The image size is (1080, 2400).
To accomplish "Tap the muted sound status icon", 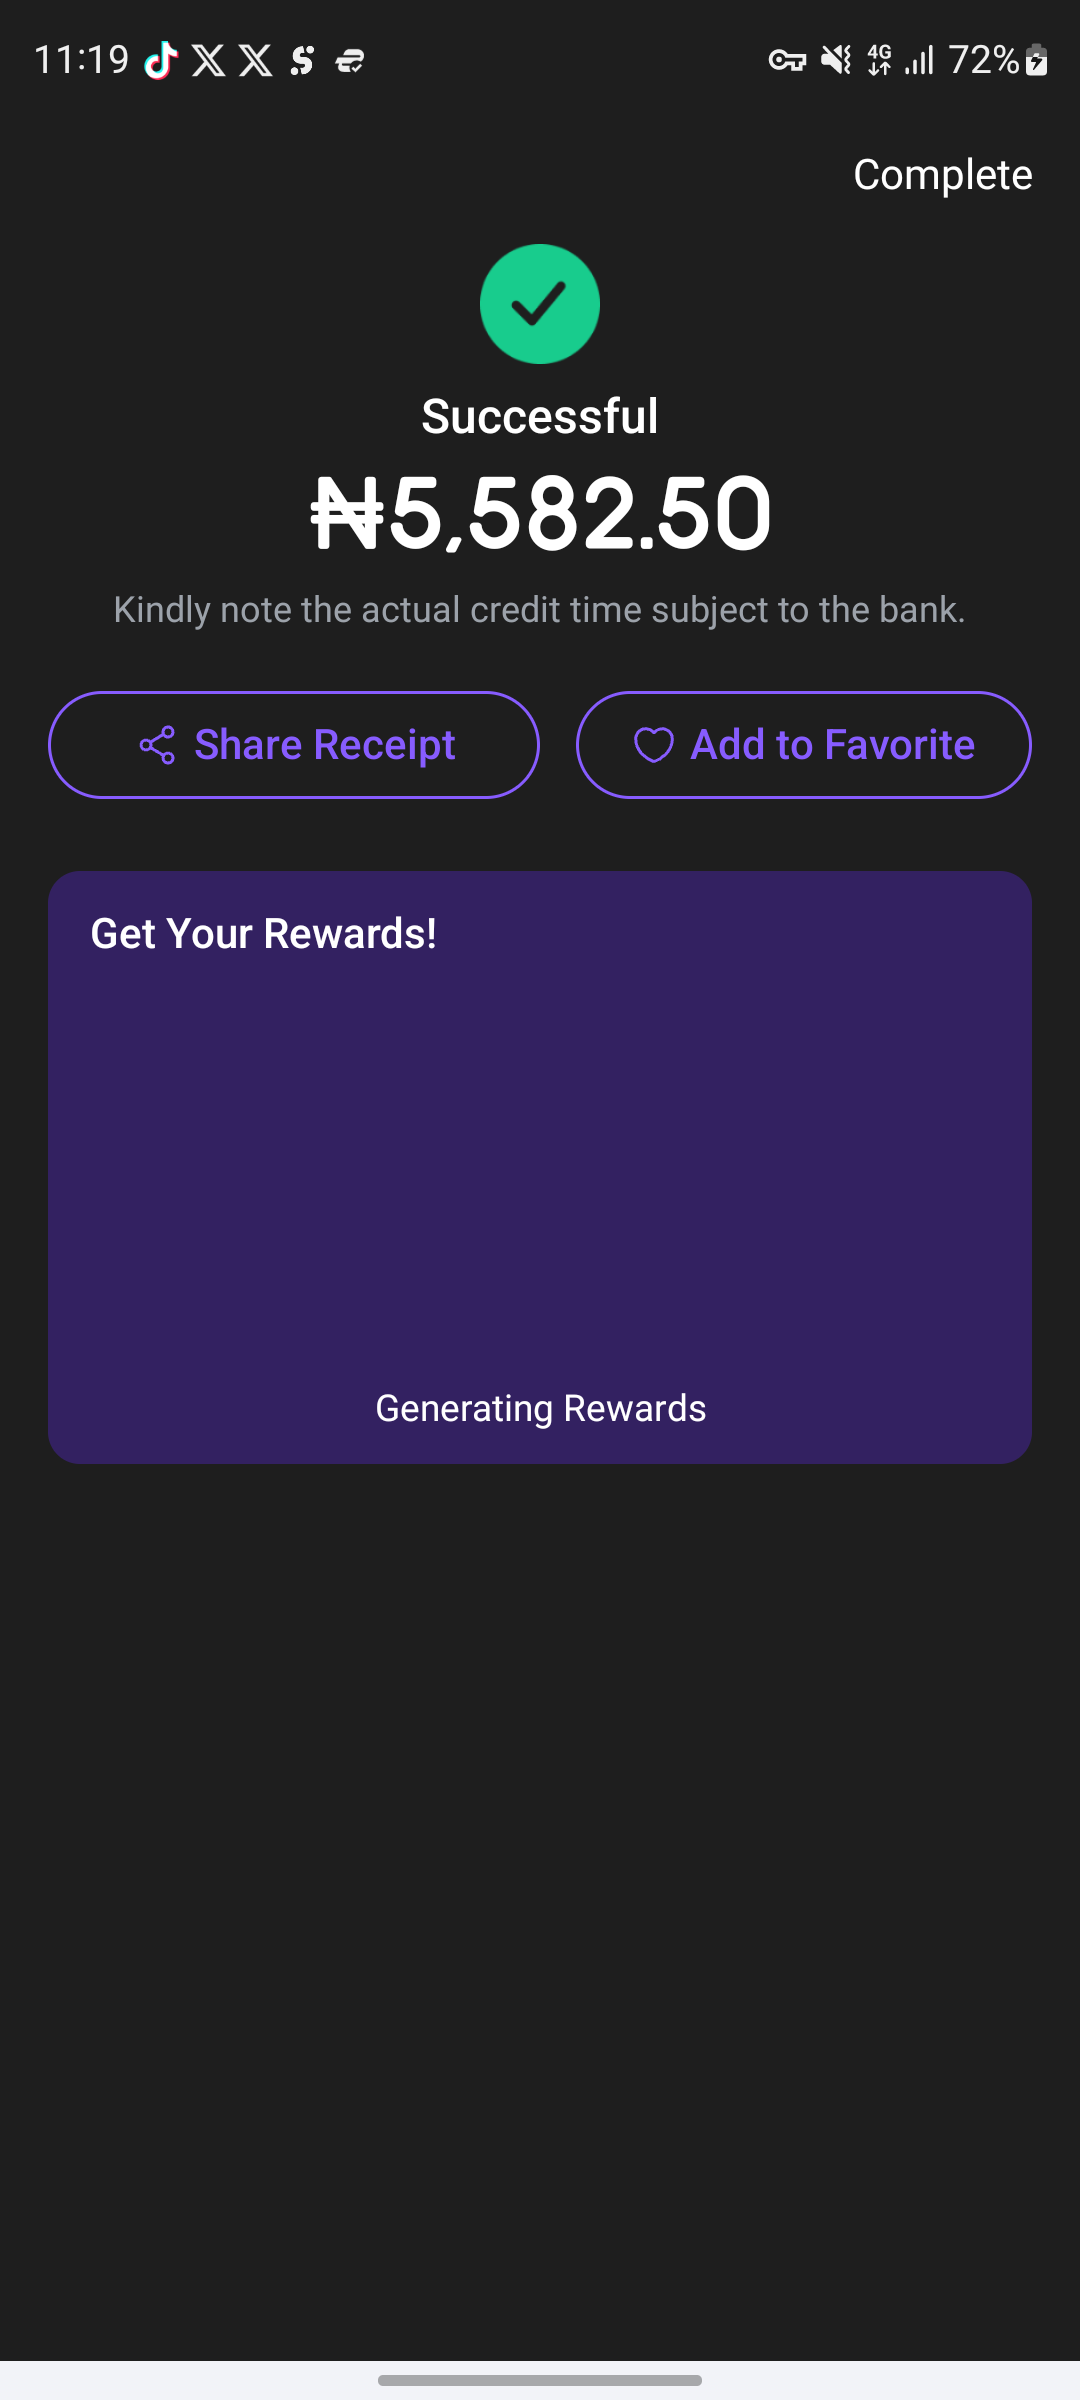I will [x=836, y=61].
